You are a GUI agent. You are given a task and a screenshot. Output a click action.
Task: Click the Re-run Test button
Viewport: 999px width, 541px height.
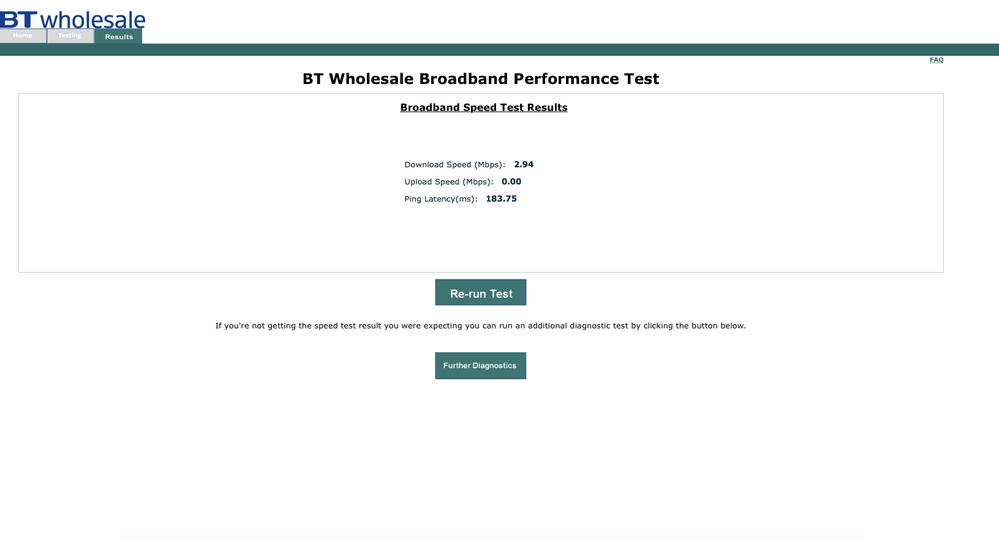coord(480,292)
